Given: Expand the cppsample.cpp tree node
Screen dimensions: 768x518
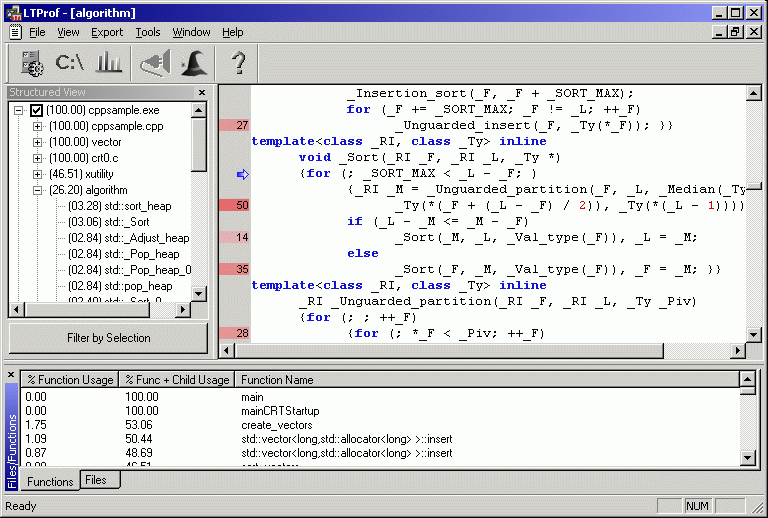Looking at the screenshot, I should pyautogui.click(x=38, y=126).
